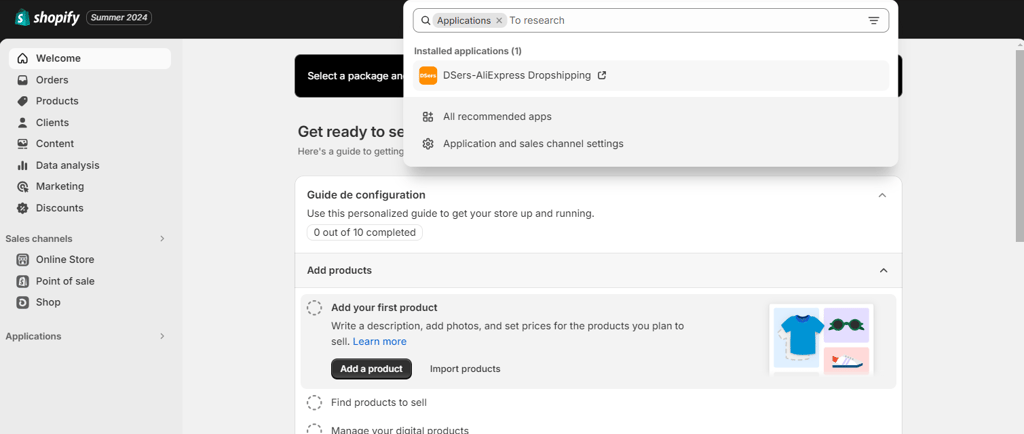Expand the Applications section chevron in sidebar
Image resolution: width=1024 pixels, height=434 pixels.
point(162,336)
